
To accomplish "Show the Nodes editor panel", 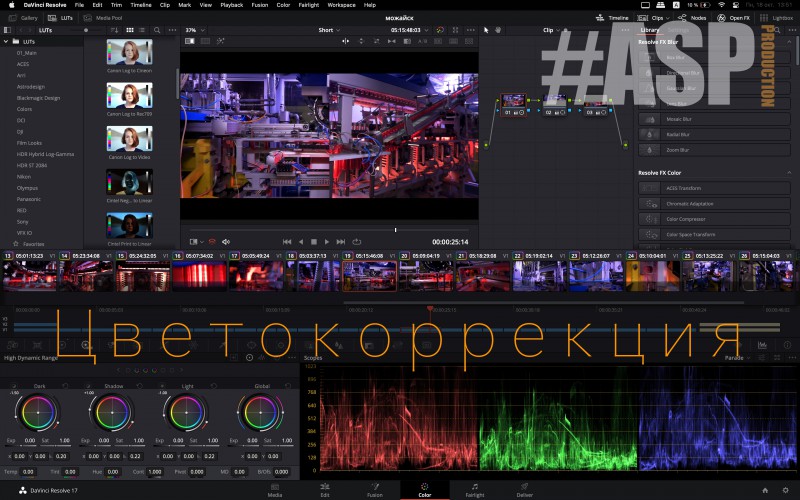I will (692, 18).
